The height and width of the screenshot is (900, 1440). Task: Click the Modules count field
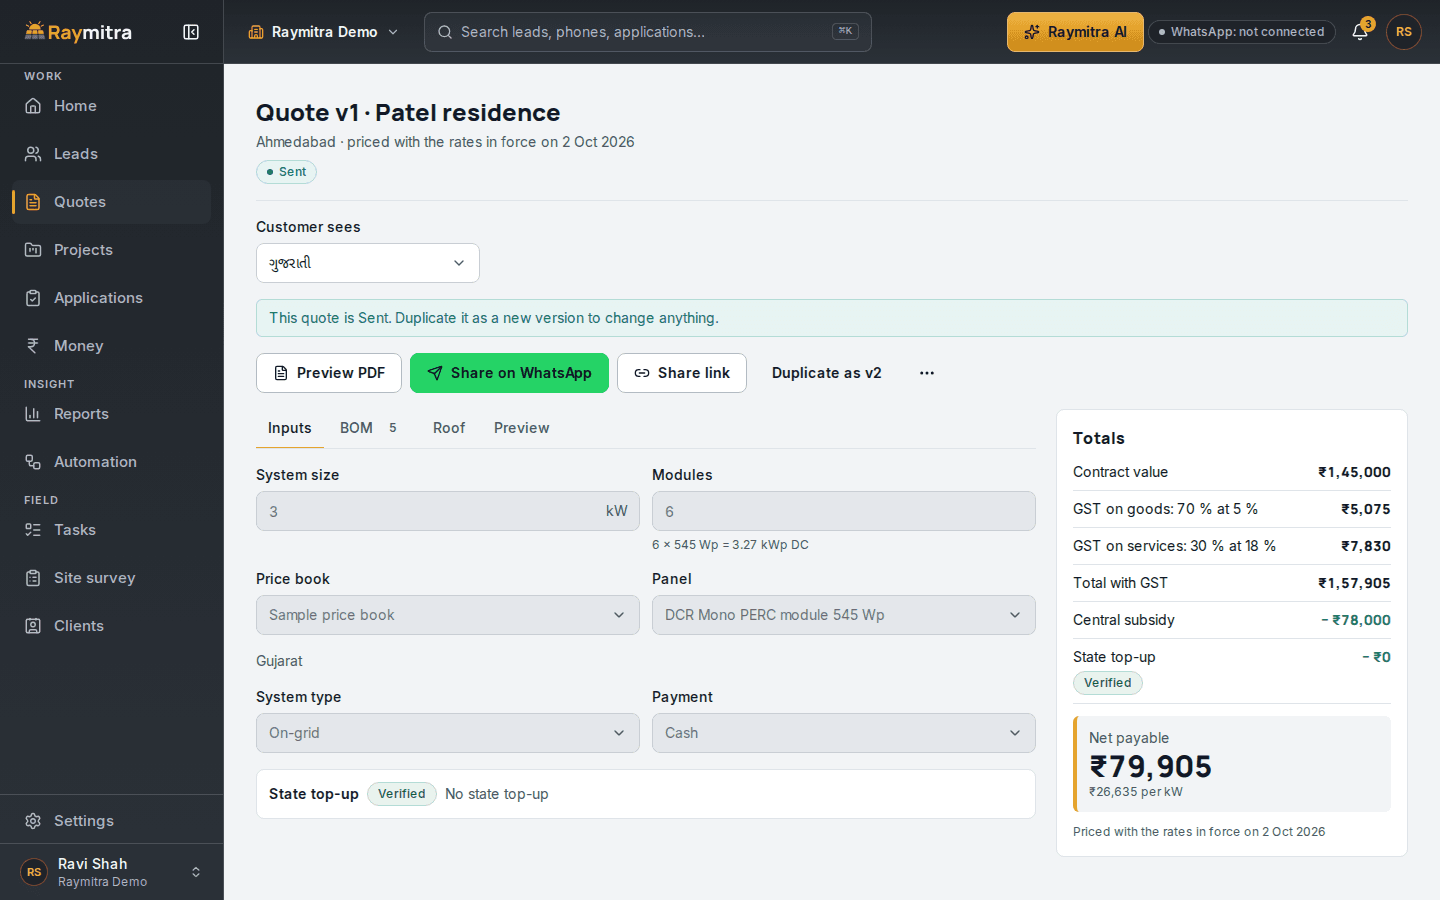click(844, 511)
